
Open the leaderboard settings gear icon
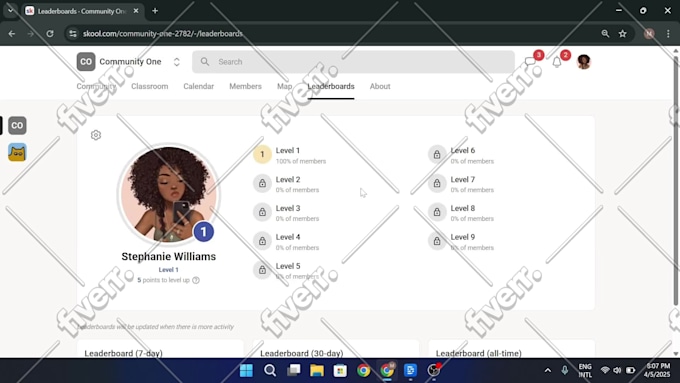pos(96,135)
